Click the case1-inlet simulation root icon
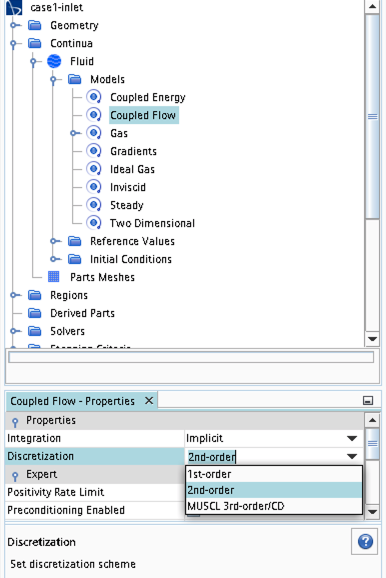The height and width of the screenshot is (578, 386). pos(14,7)
